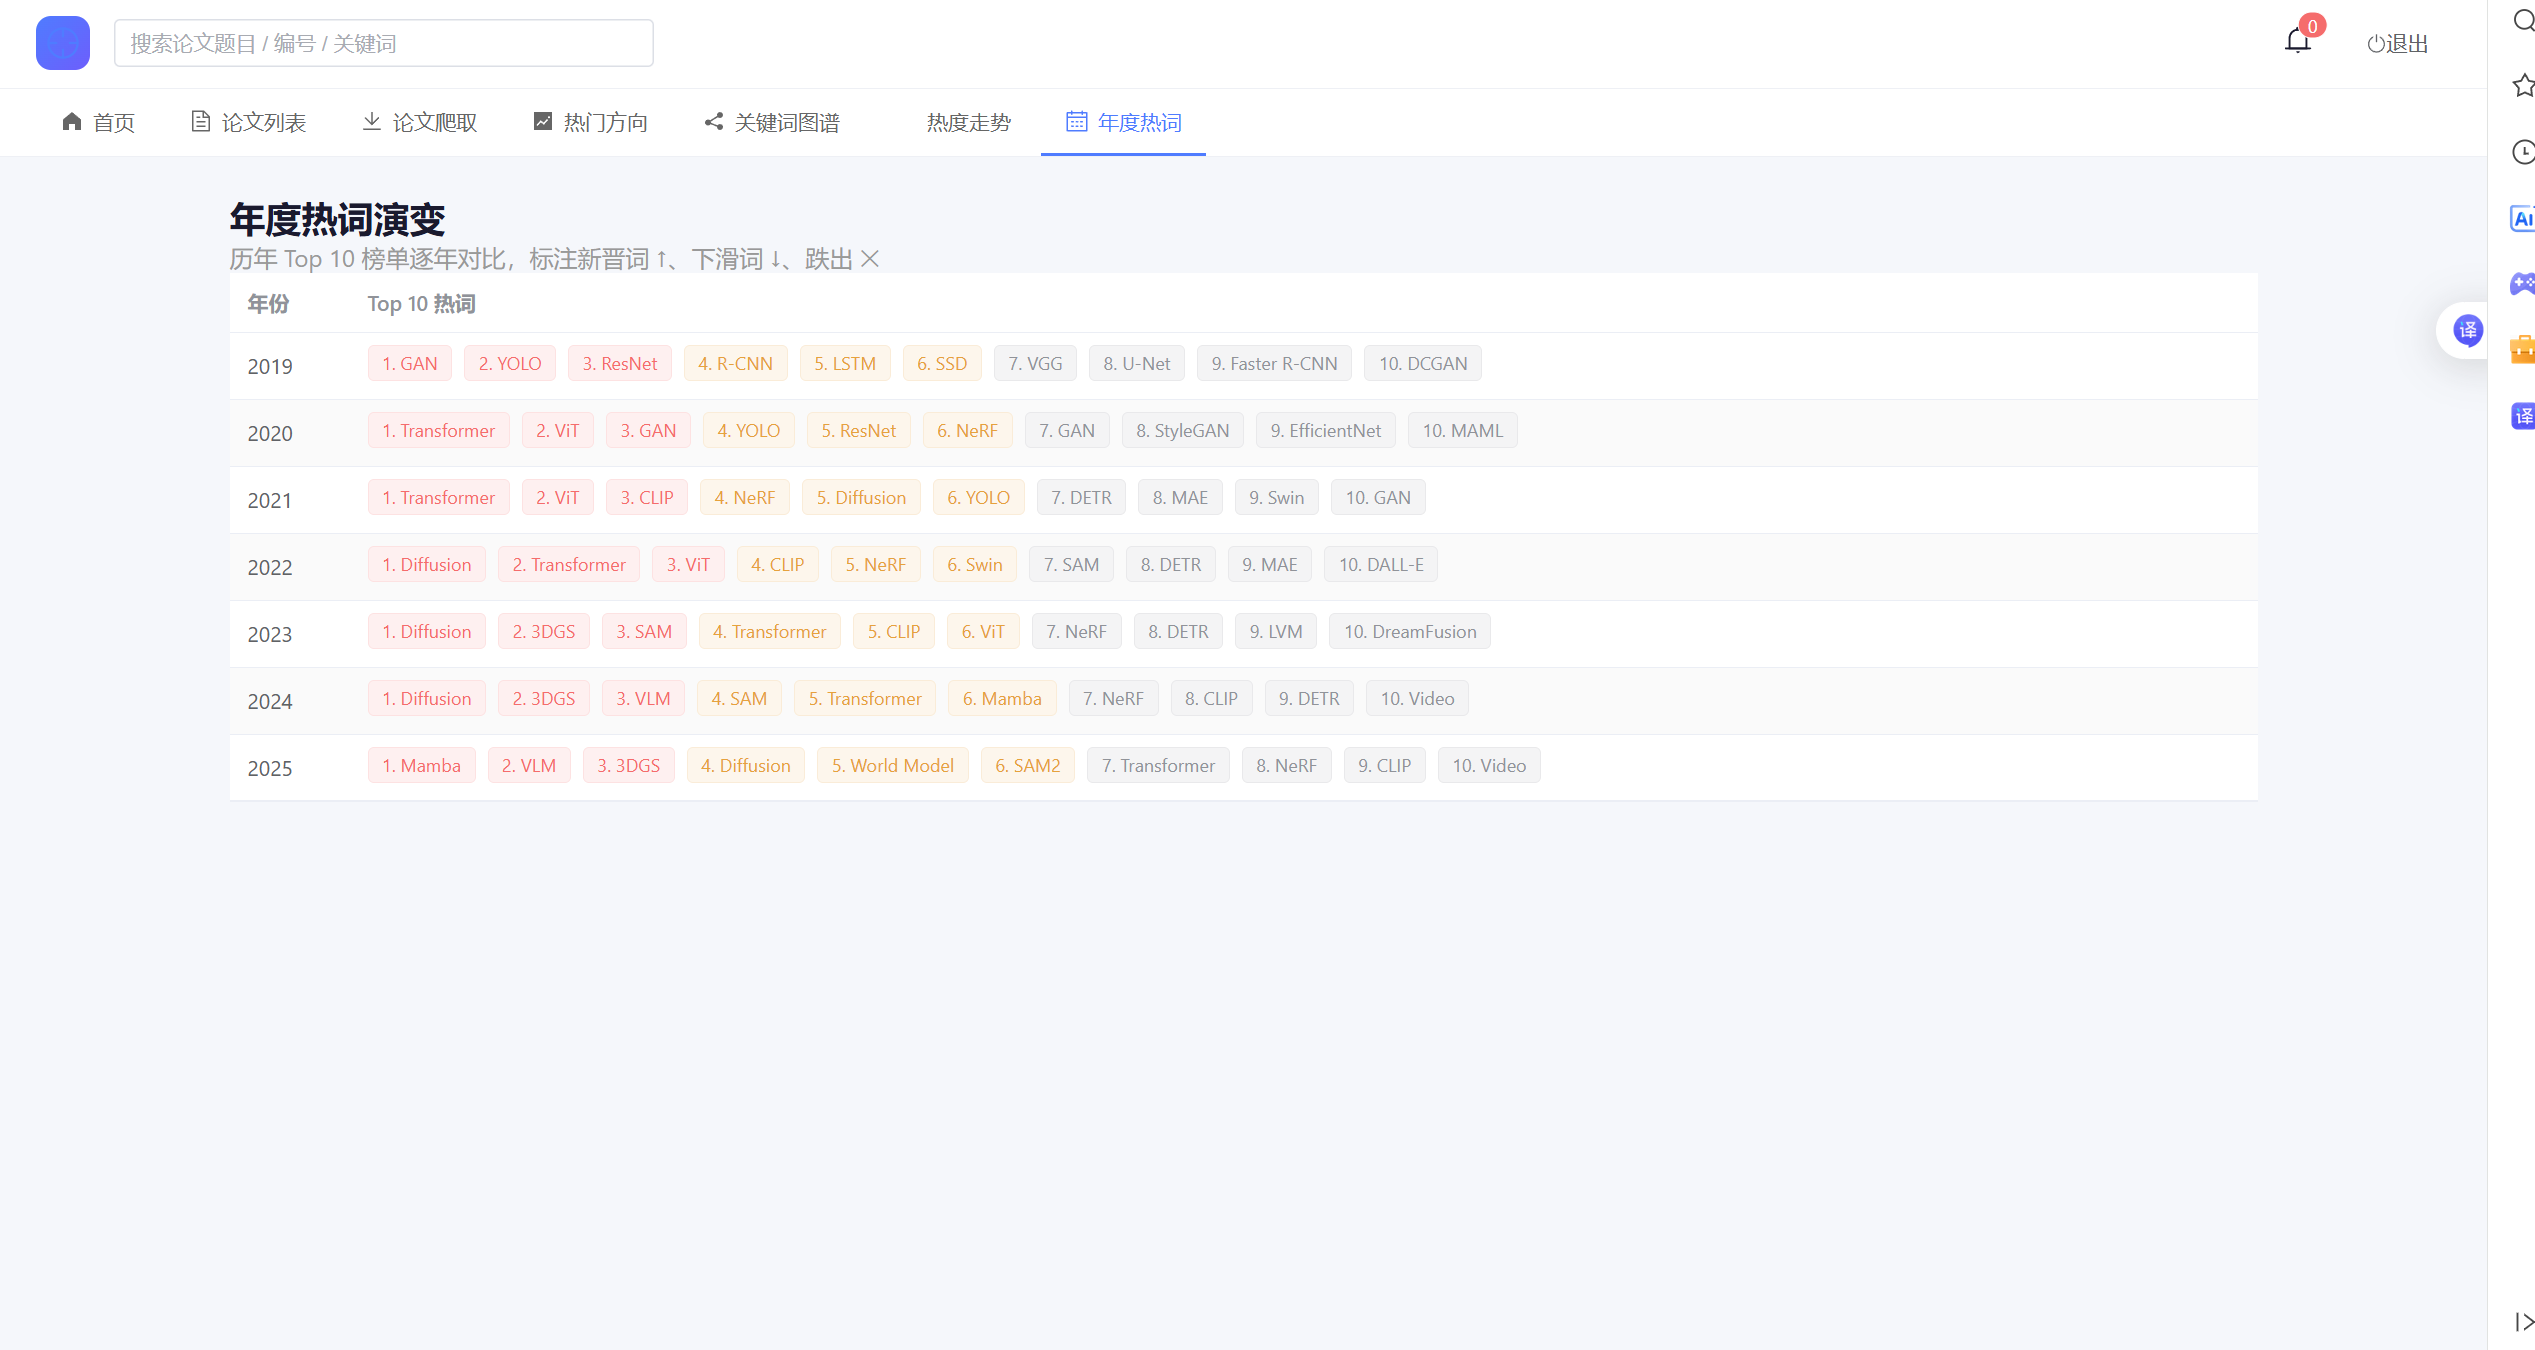The width and height of the screenshot is (2535, 1350).
Task: Open the browser sidebar favorites star
Action: [2523, 86]
